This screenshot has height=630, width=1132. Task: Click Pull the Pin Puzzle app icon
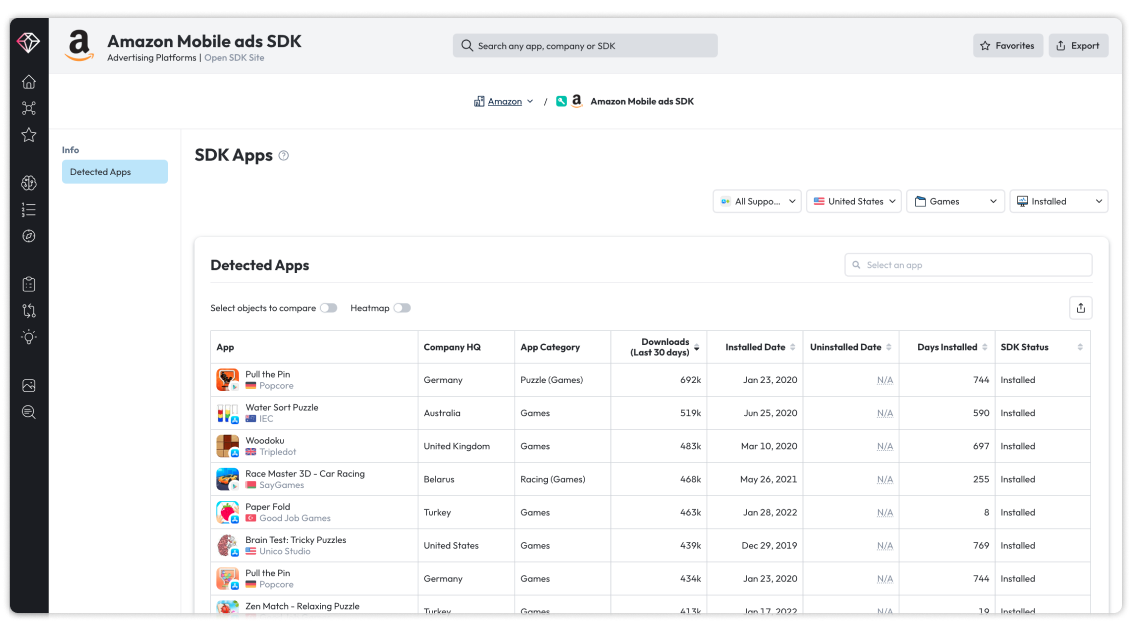tap(227, 380)
